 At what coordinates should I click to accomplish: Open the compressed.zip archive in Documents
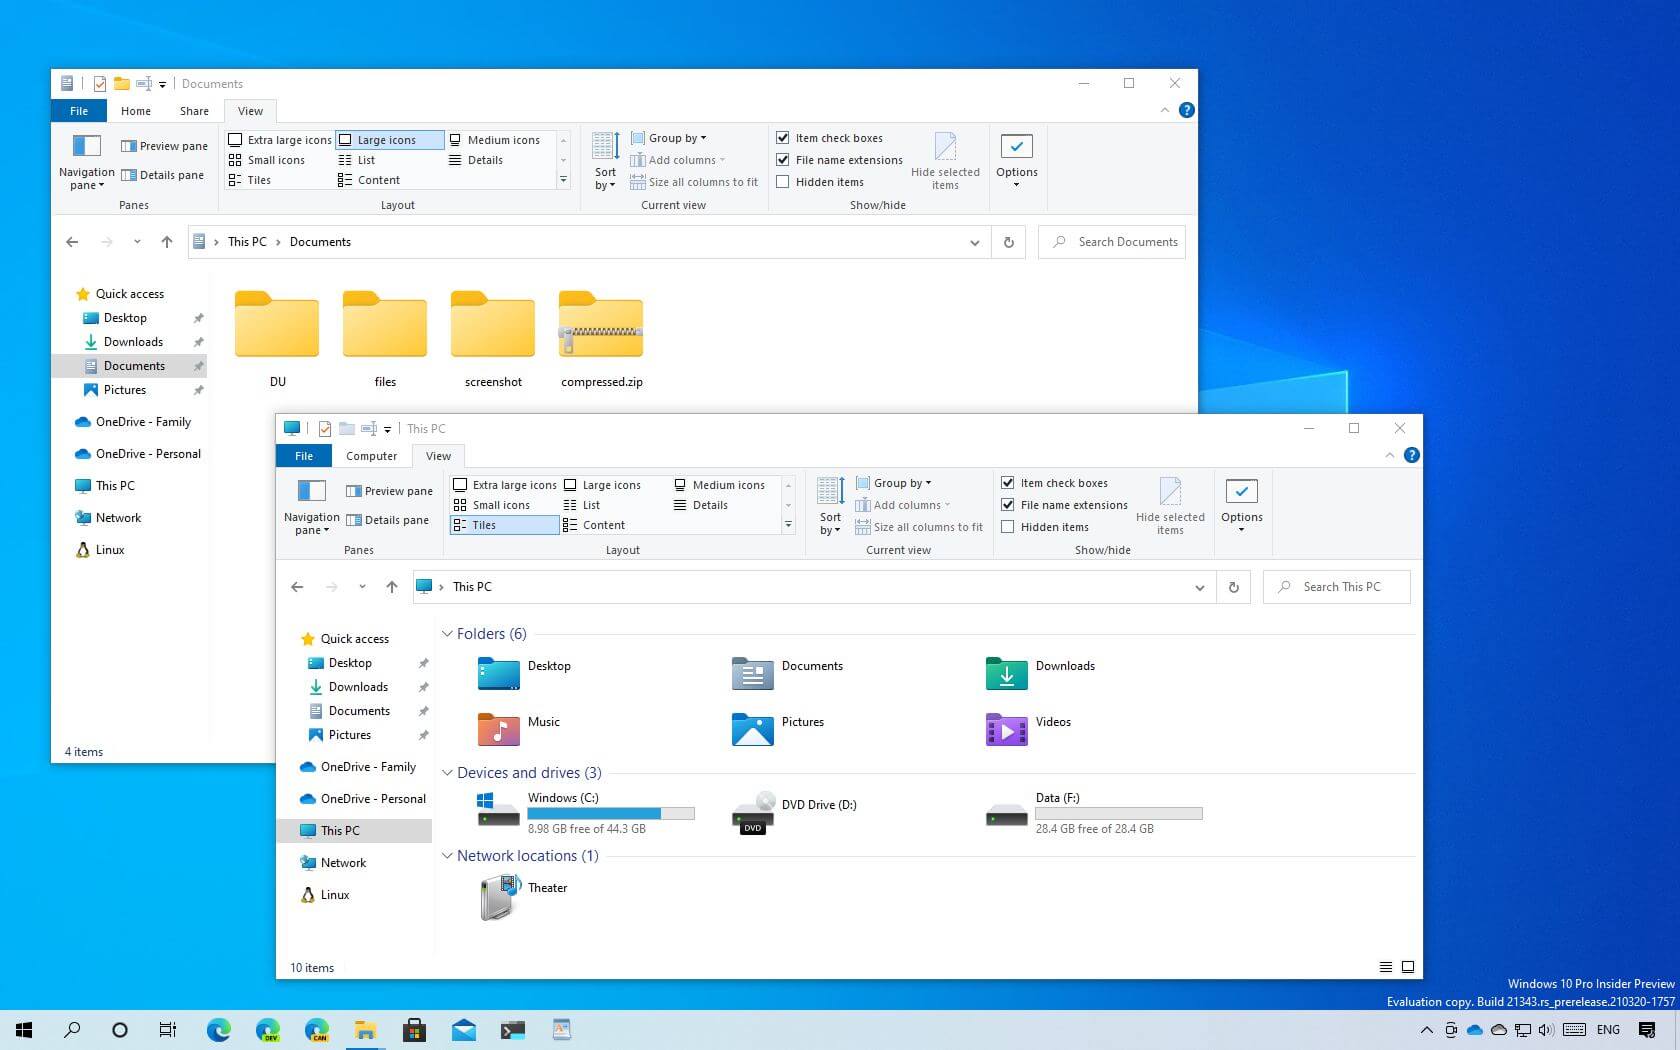point(600,325)
